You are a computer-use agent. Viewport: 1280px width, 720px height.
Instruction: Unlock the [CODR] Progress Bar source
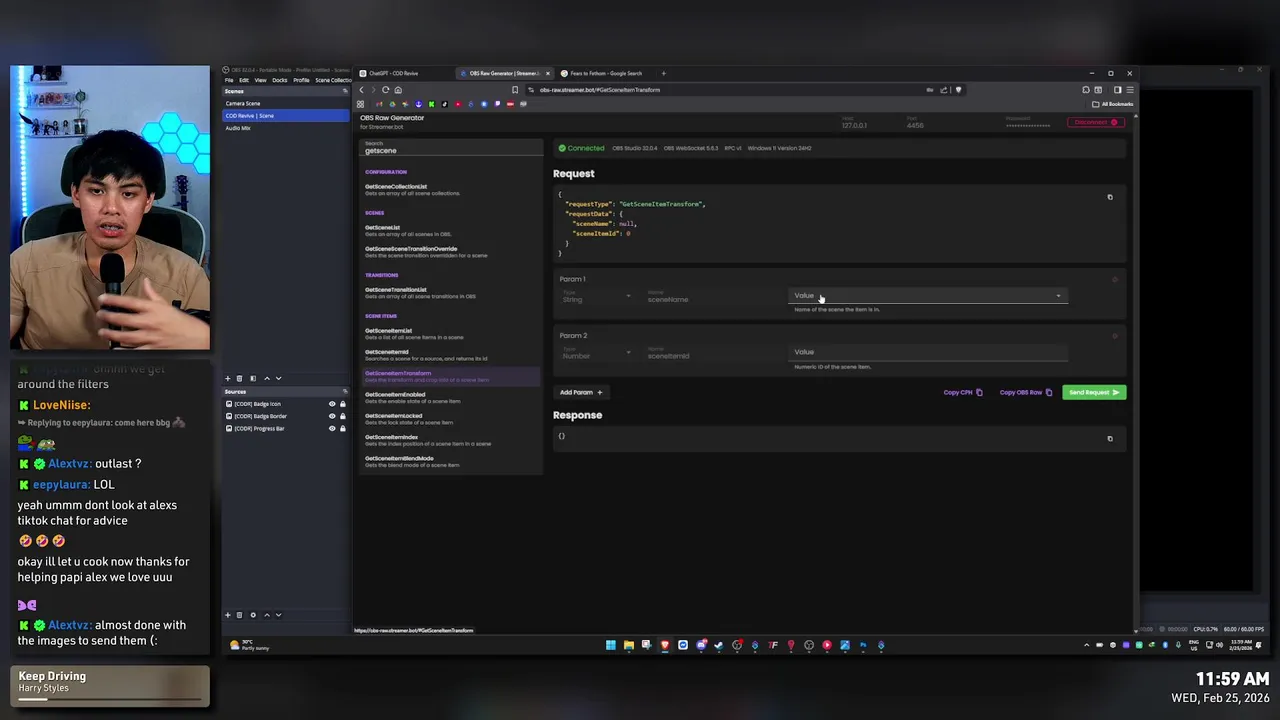click(342, 428)
